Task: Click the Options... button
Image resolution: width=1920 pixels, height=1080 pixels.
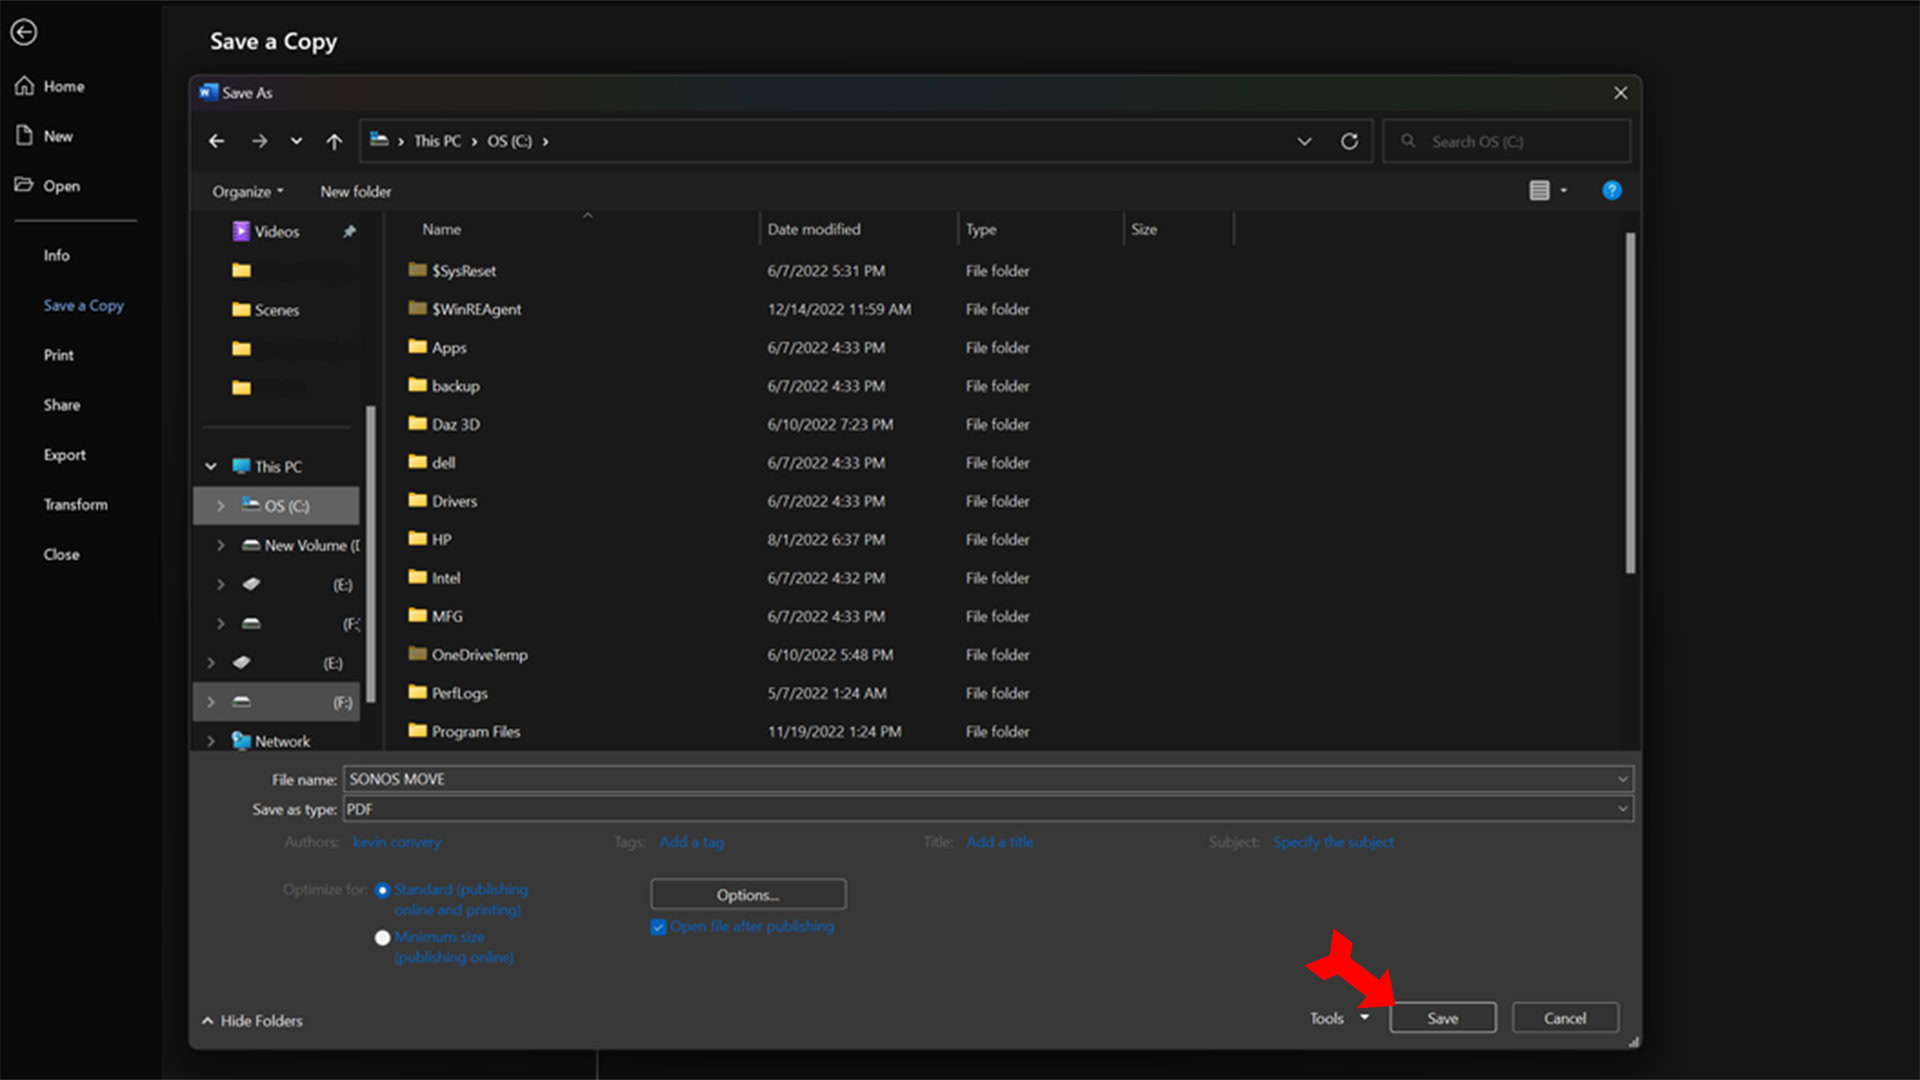Action: pos(747,895)
